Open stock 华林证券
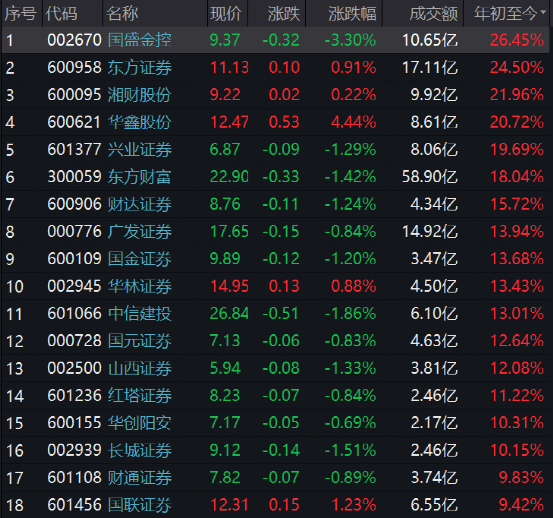The width and height of the screenshot is (553, 518). (x=140, y=286)
